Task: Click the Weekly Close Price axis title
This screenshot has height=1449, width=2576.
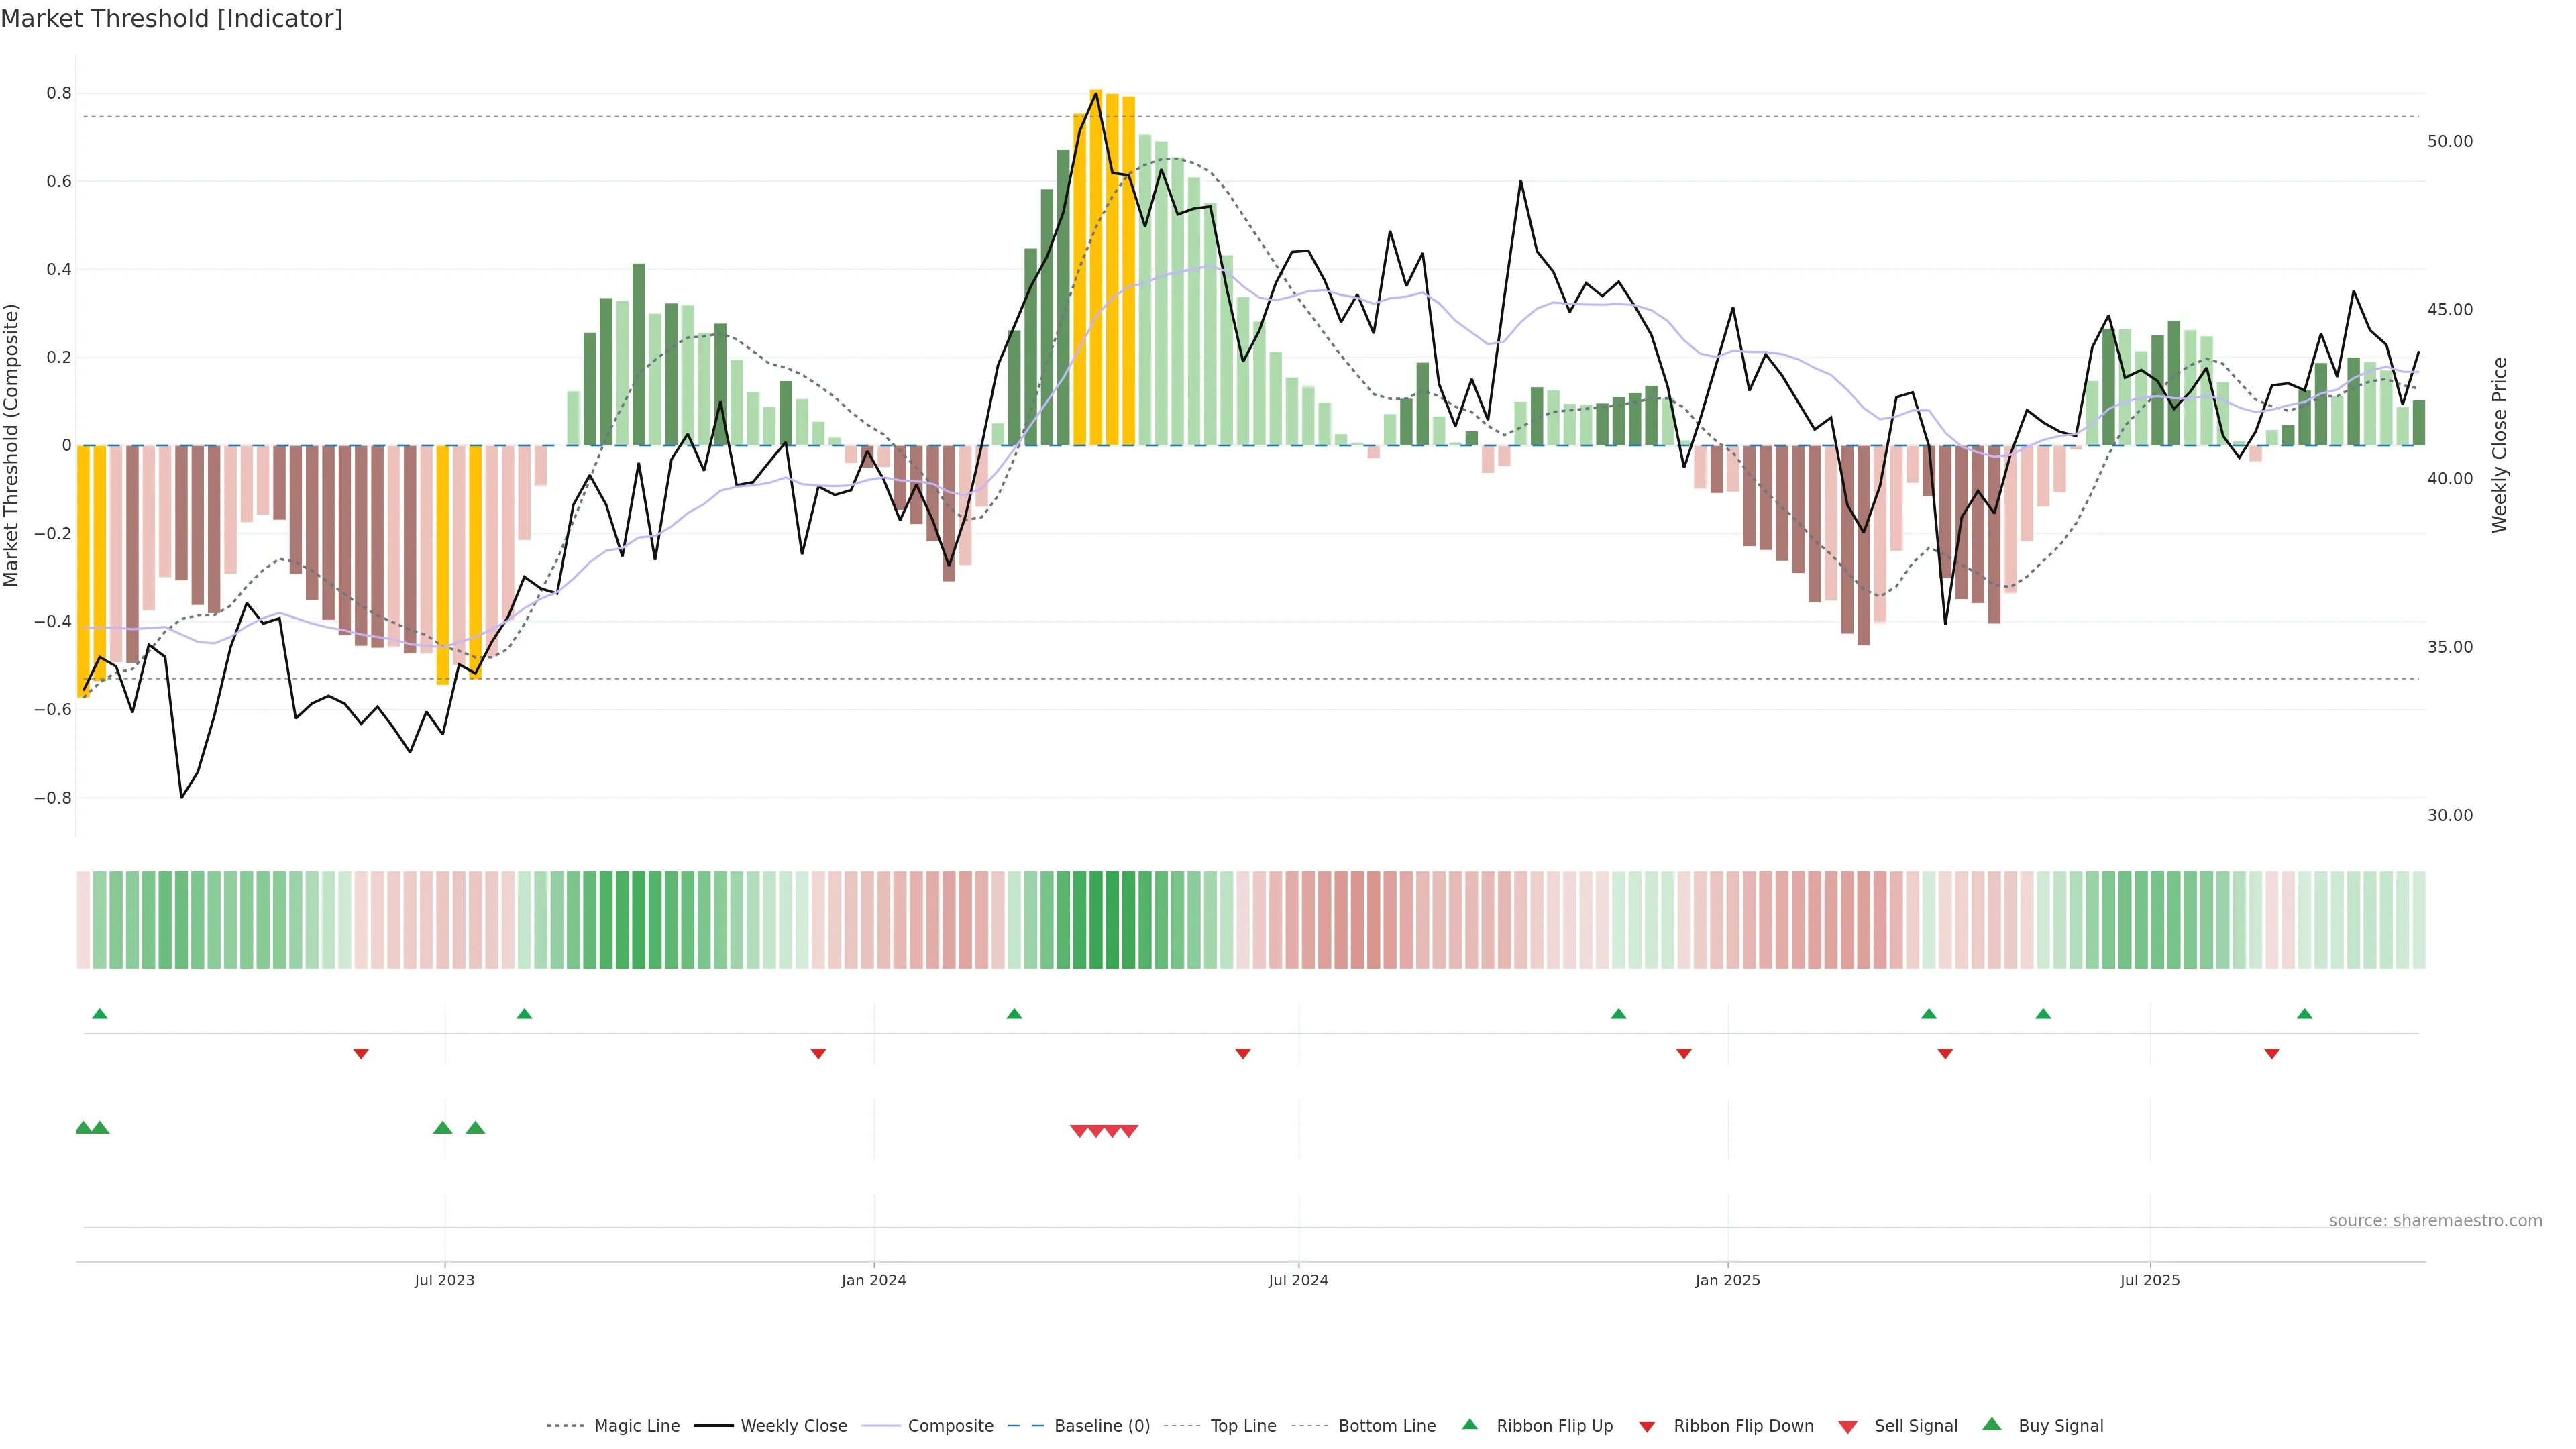Action: tap(2499, 445)
